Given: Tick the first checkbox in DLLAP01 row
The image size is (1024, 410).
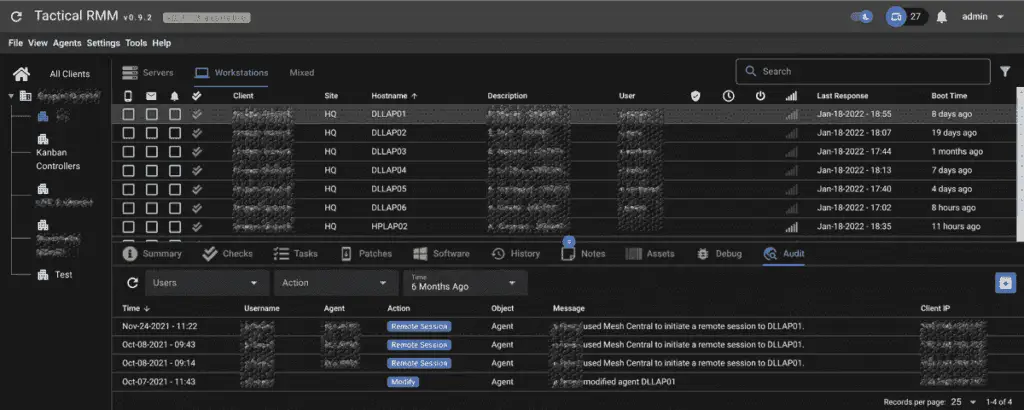Looking at the screenshot, I should point(128,114).
